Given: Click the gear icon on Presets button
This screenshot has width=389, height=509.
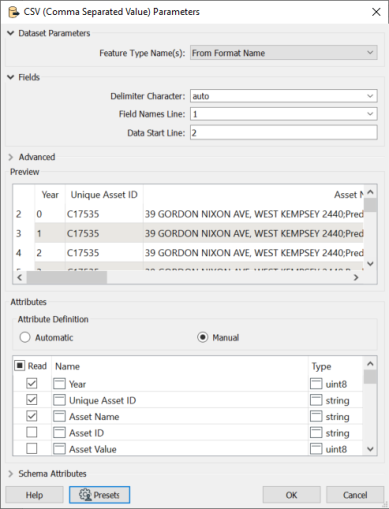Looking at the screenshot, I should (85, 495).
